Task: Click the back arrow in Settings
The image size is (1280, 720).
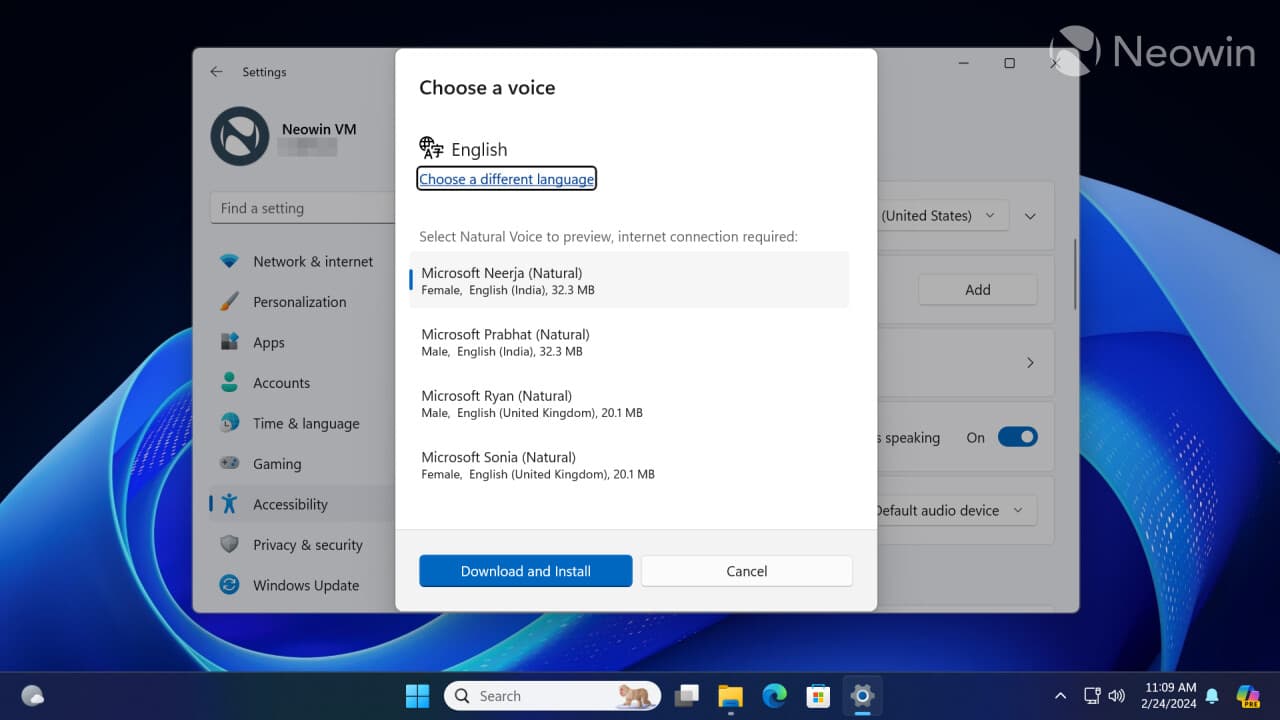Action: [216, 72]
